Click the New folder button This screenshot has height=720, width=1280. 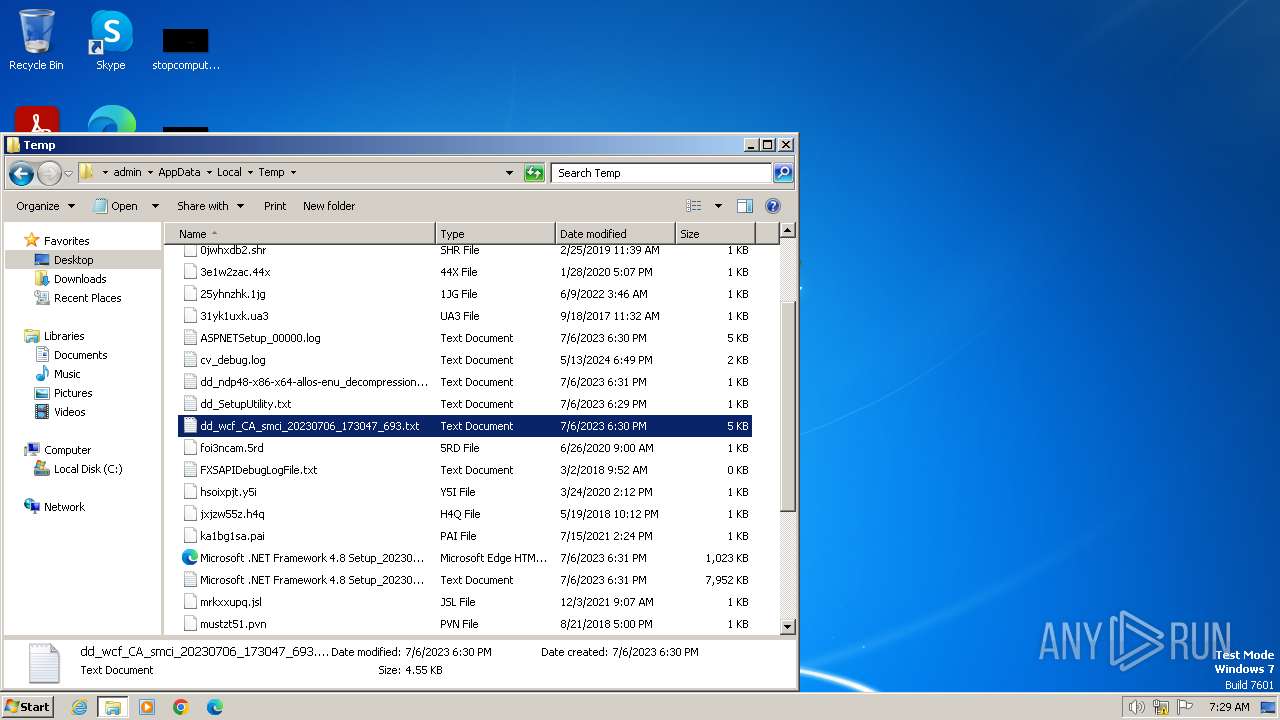point(329,206)
